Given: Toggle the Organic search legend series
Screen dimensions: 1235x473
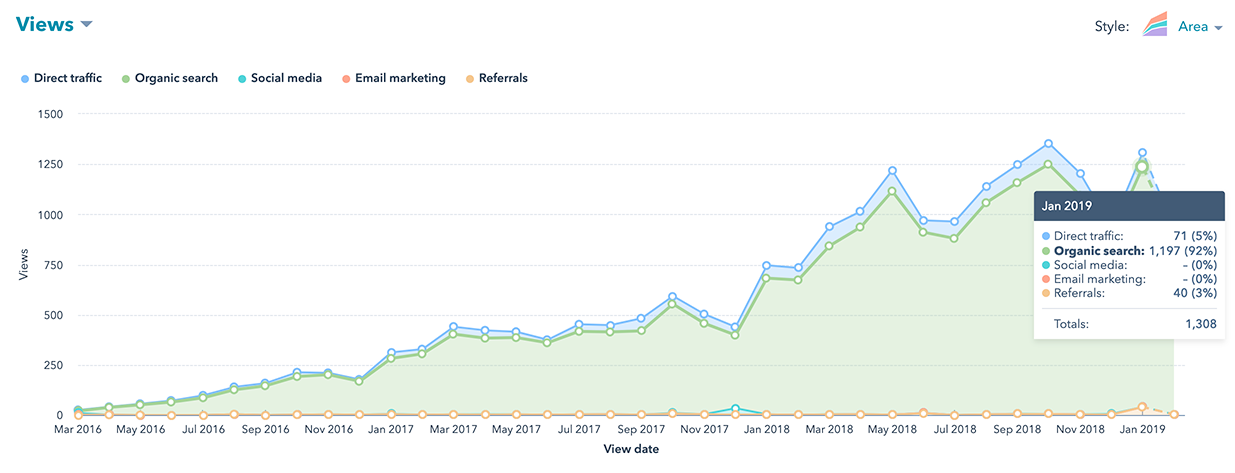Looking at the screenshot, I should [x=169, y=78].
